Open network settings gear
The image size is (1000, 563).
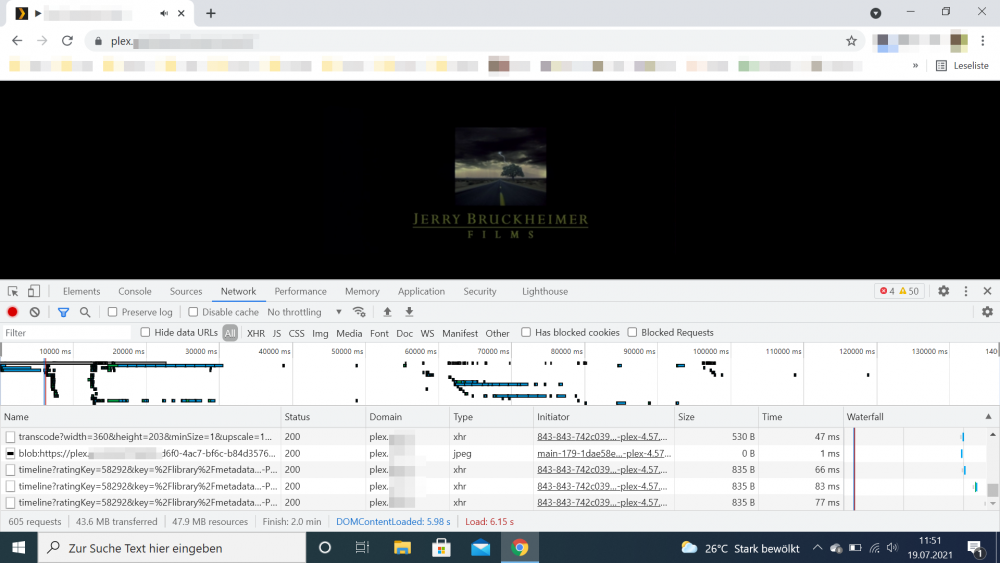987,312
